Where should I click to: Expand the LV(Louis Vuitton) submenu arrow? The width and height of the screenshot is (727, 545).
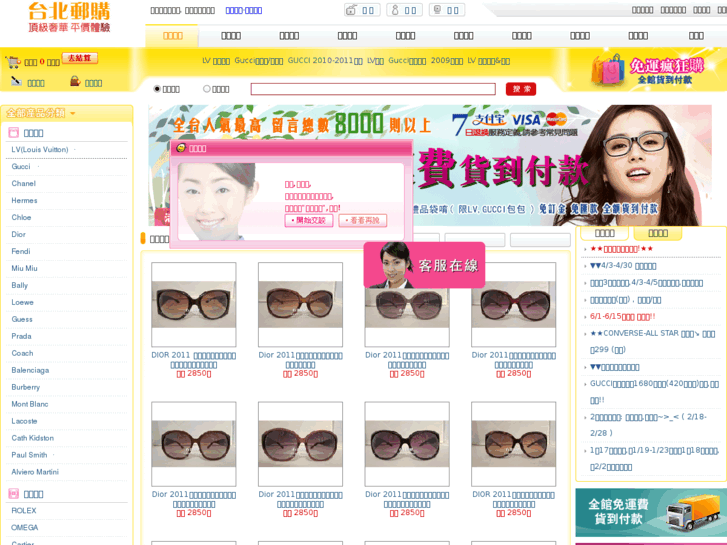[x=75, y=149]
